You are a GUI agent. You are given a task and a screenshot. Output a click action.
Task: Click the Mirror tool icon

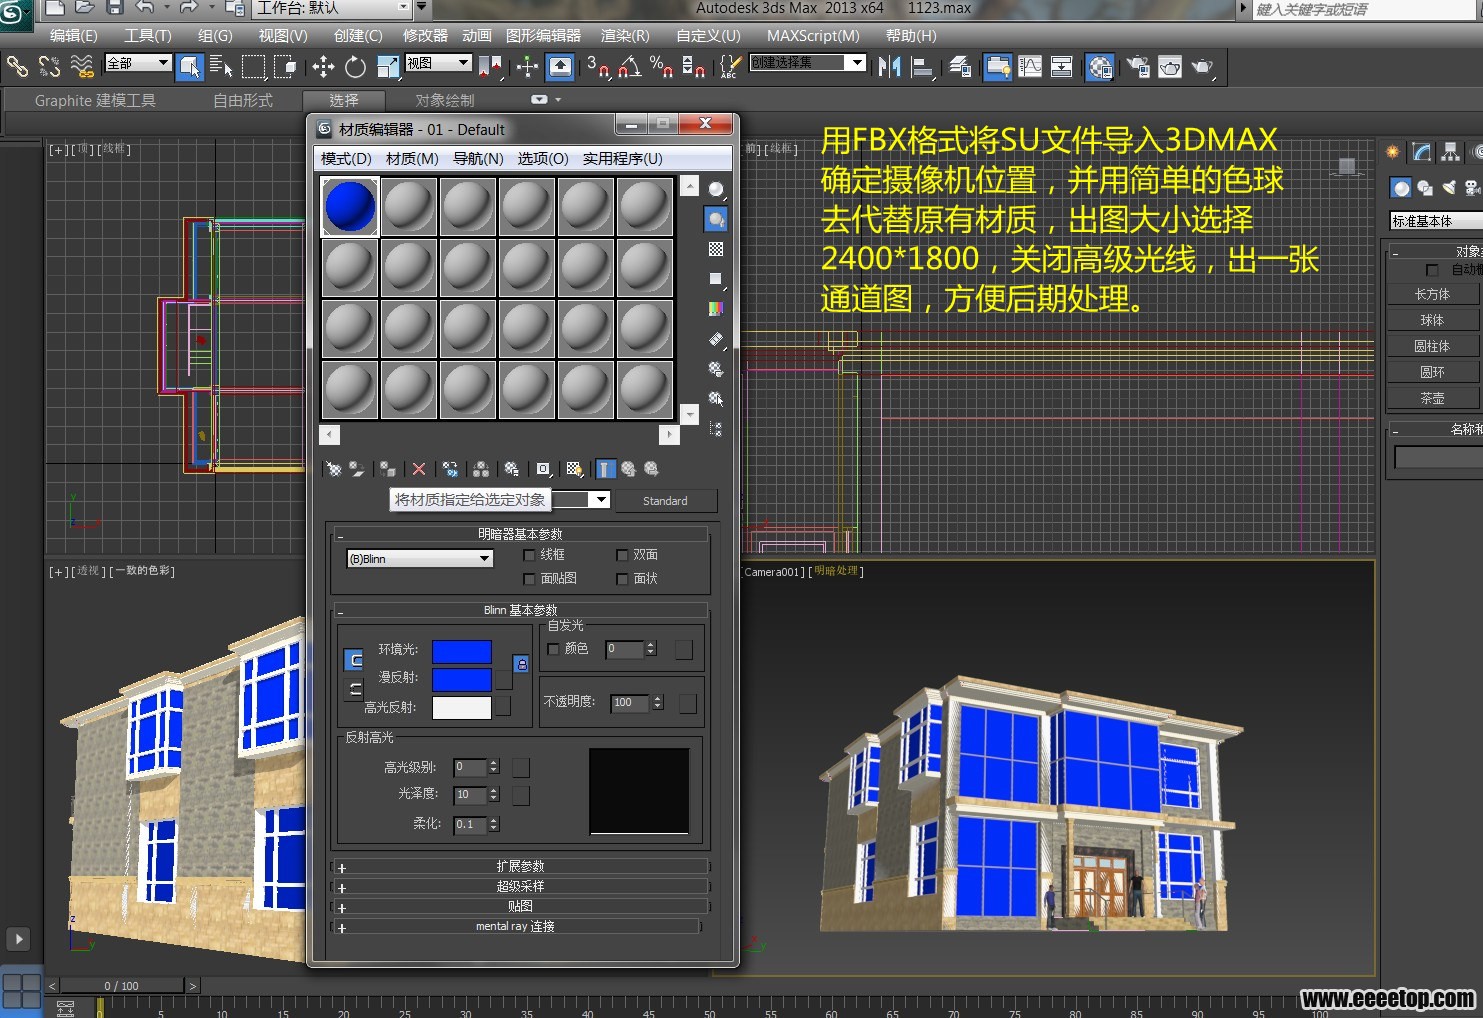pos(889,67)
